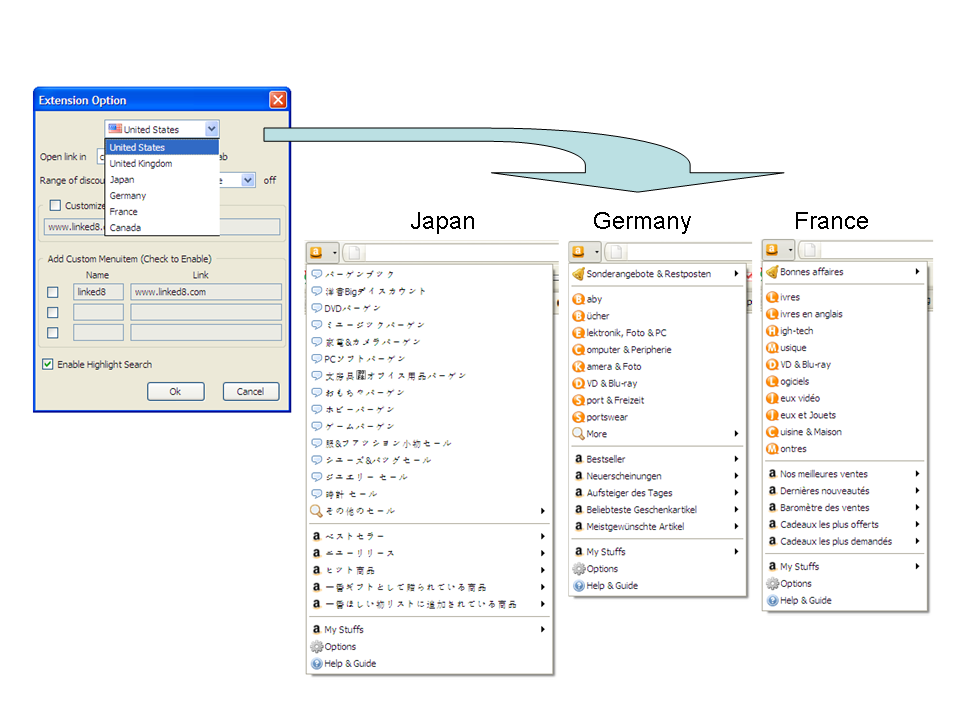Viewport: 960px width, 720px height.
Task: Click the Bonnes affaires tag icon
Action: pos(772,272)
